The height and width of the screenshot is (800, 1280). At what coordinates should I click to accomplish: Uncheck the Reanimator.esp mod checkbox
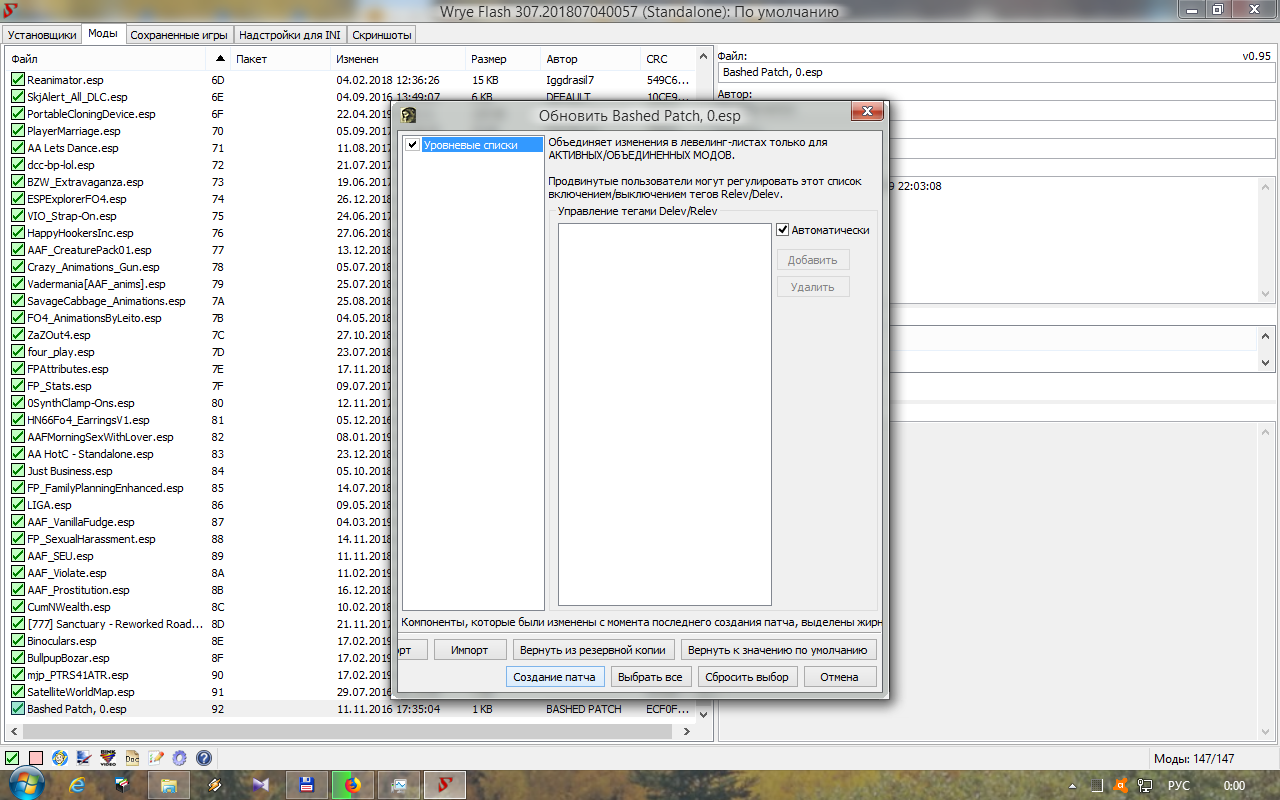[x=17, y=80]
